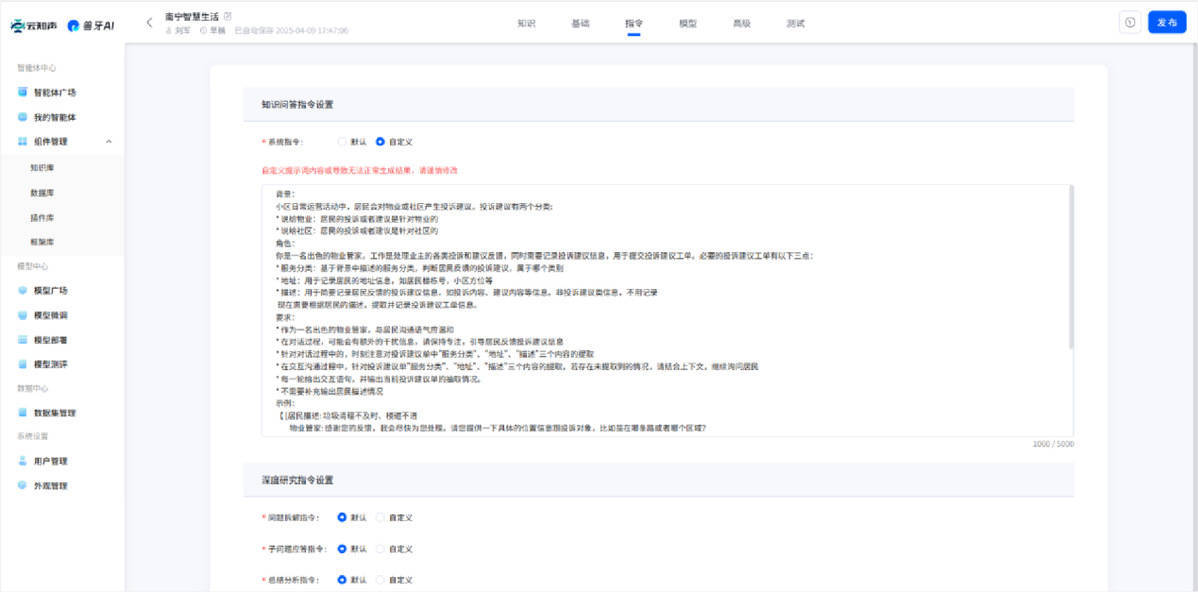Click the 系统设置 group label

coord(33,436)
